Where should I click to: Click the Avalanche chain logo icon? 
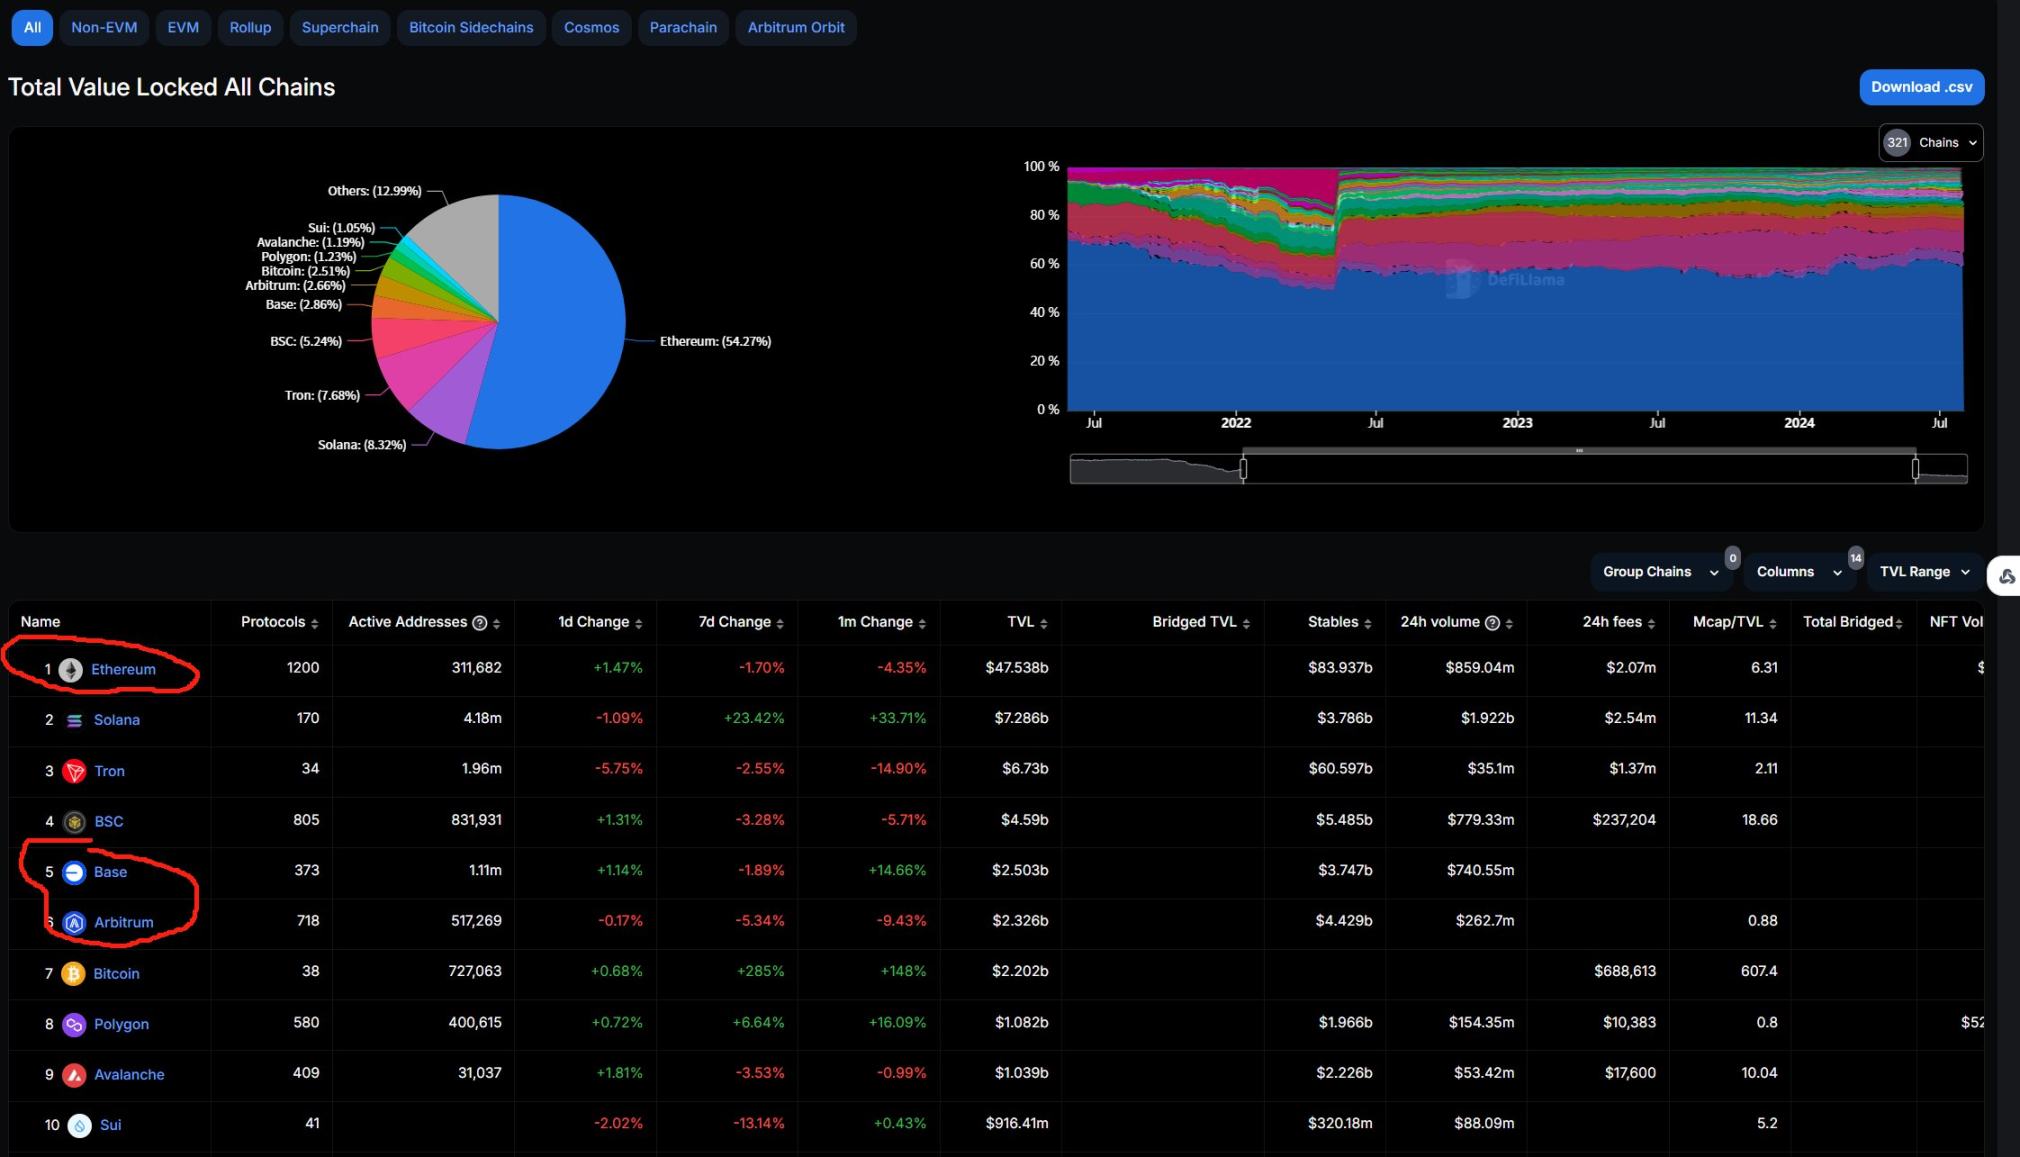click(74, 1075)
